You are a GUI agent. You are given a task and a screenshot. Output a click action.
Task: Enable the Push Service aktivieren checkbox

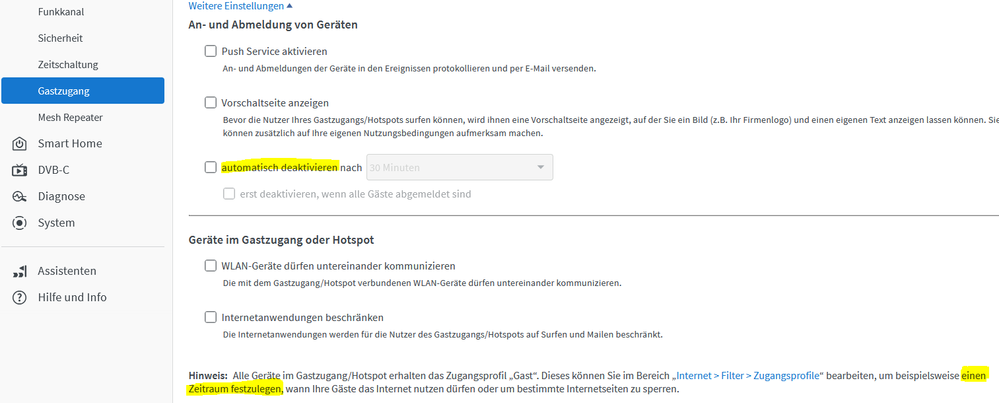[210, 51]
